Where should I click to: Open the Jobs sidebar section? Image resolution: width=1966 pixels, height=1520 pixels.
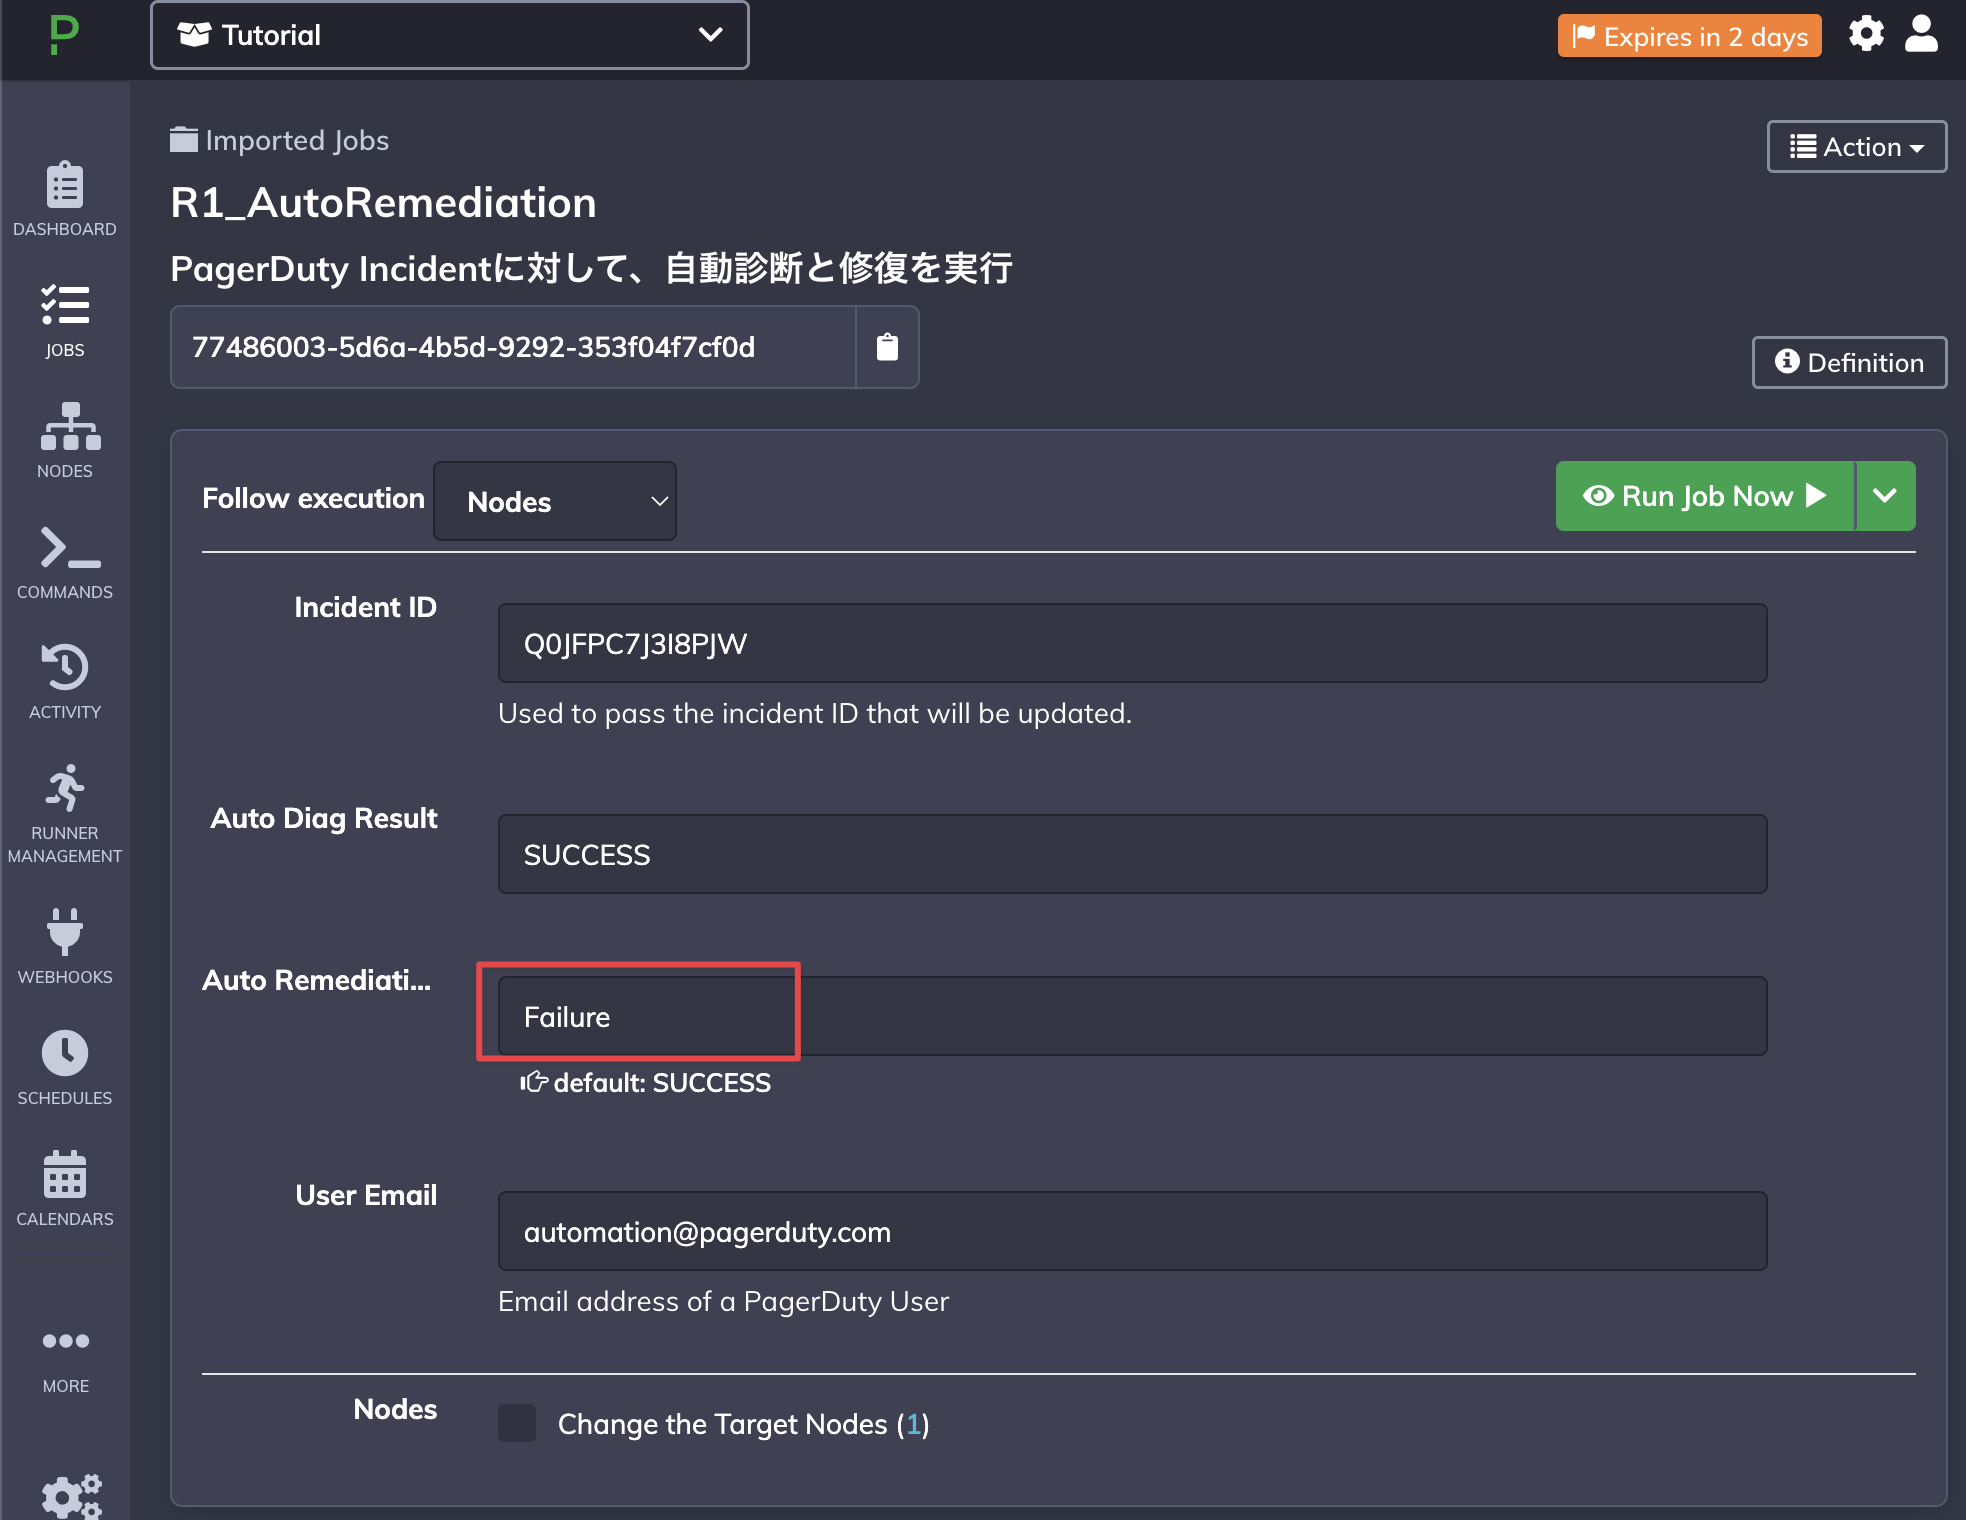(x=65, y=321)
